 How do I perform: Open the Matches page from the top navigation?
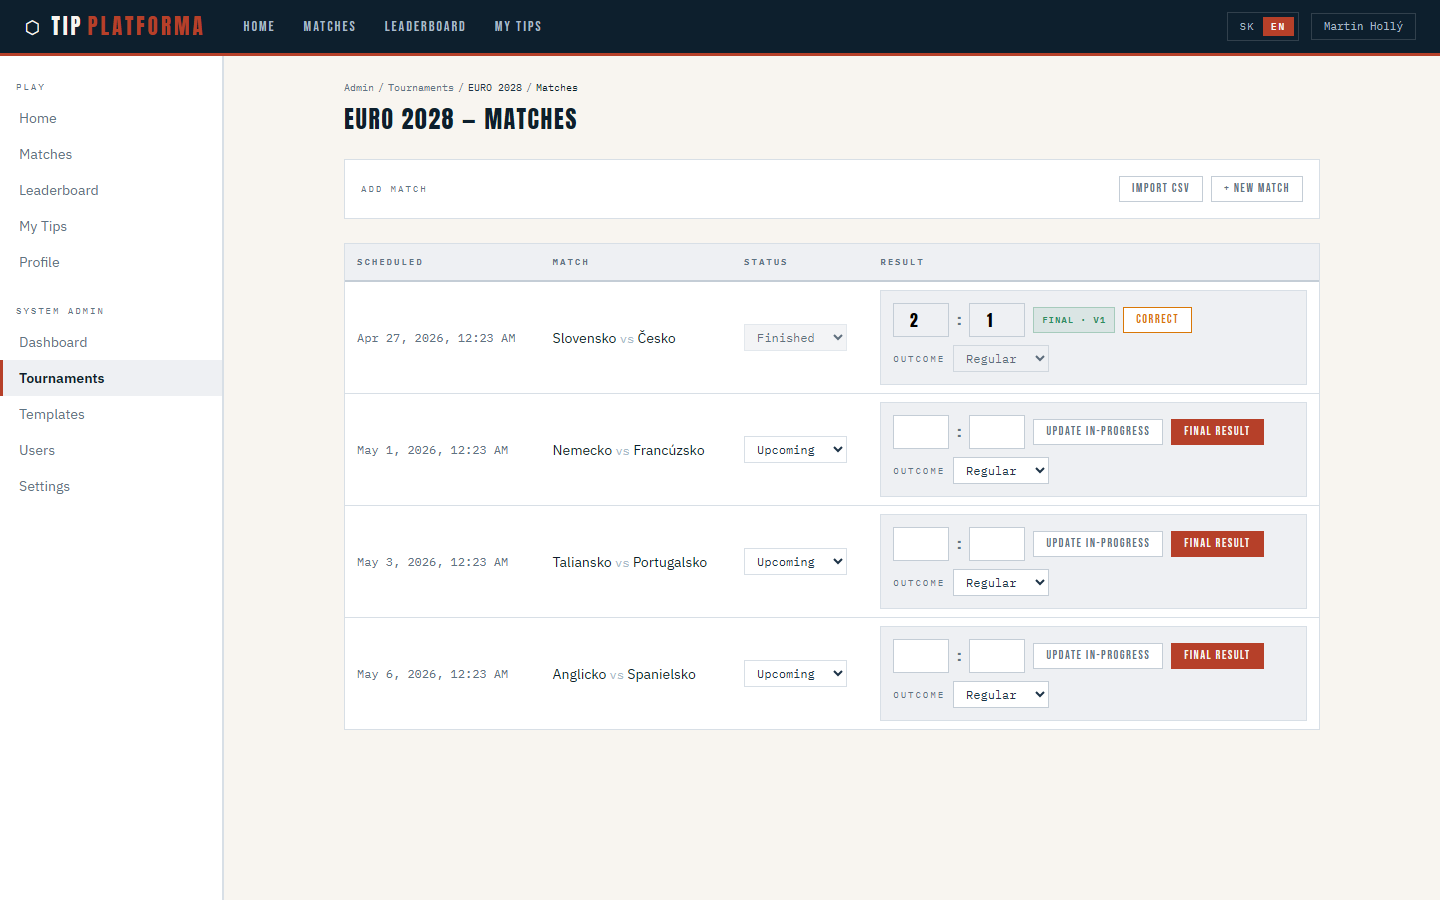point(329,26)
